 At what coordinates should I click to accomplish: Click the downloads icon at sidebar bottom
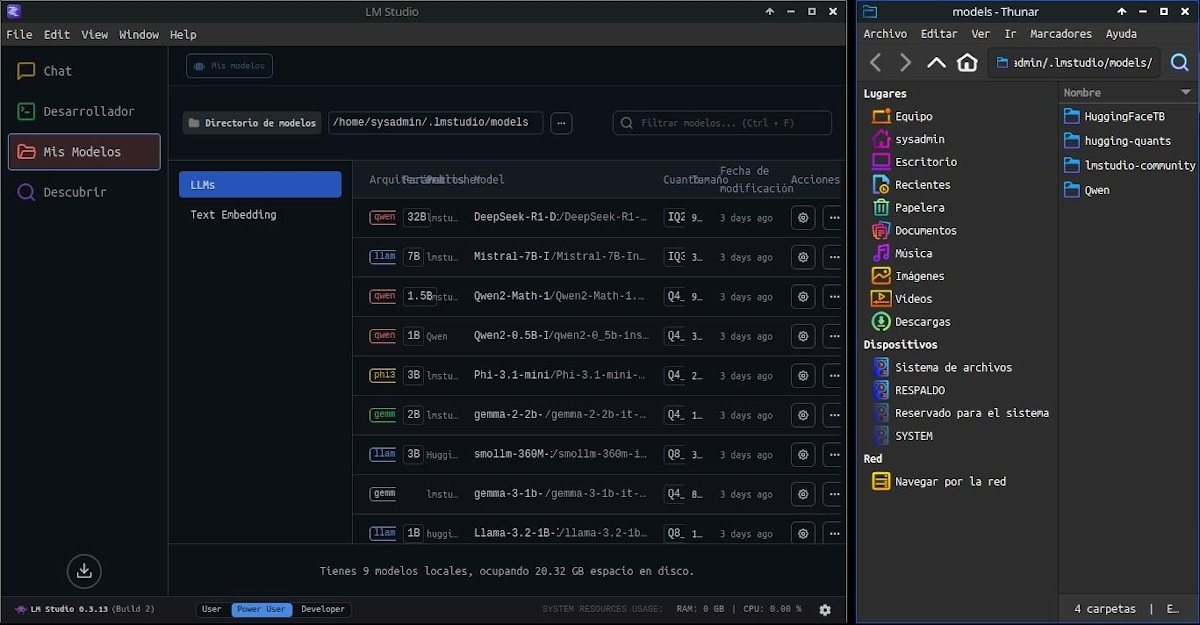(84, 571)
